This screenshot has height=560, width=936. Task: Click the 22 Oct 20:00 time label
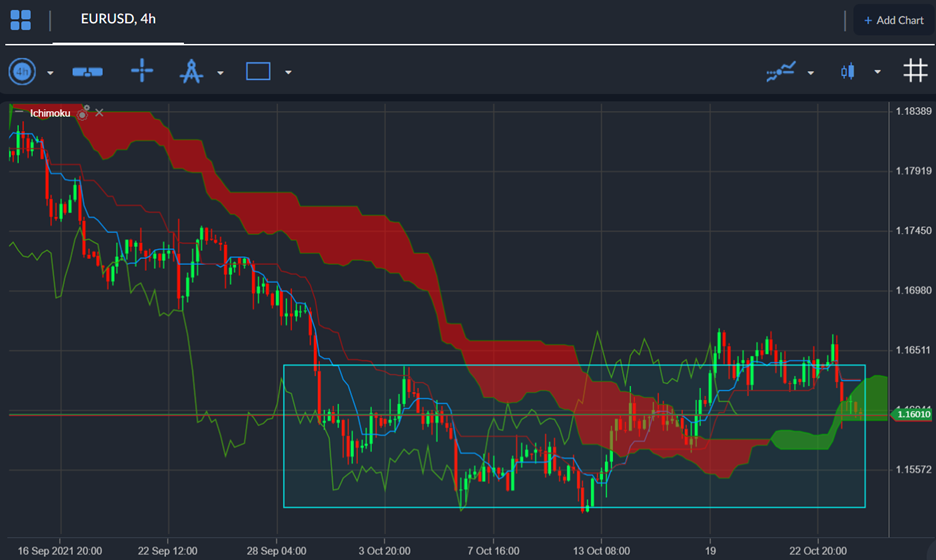click(818, 550)
